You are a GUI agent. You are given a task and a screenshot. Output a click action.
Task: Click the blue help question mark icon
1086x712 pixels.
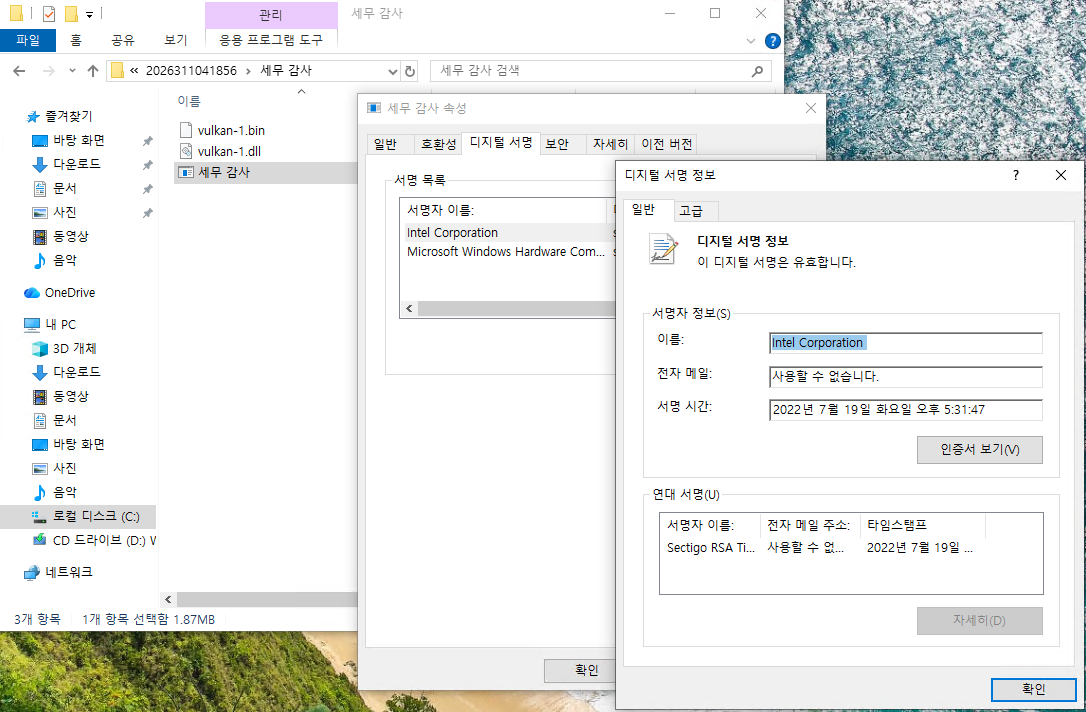[772, 41]
